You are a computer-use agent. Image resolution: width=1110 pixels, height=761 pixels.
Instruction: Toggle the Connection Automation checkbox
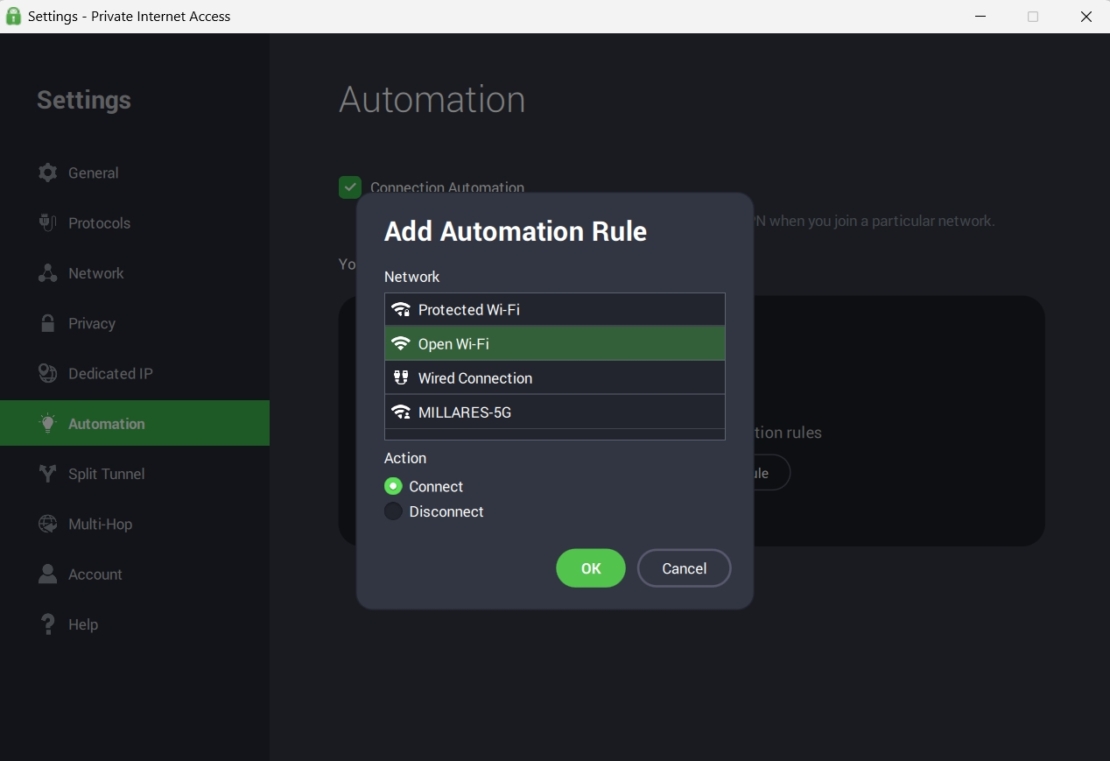[x=350, y=187]
